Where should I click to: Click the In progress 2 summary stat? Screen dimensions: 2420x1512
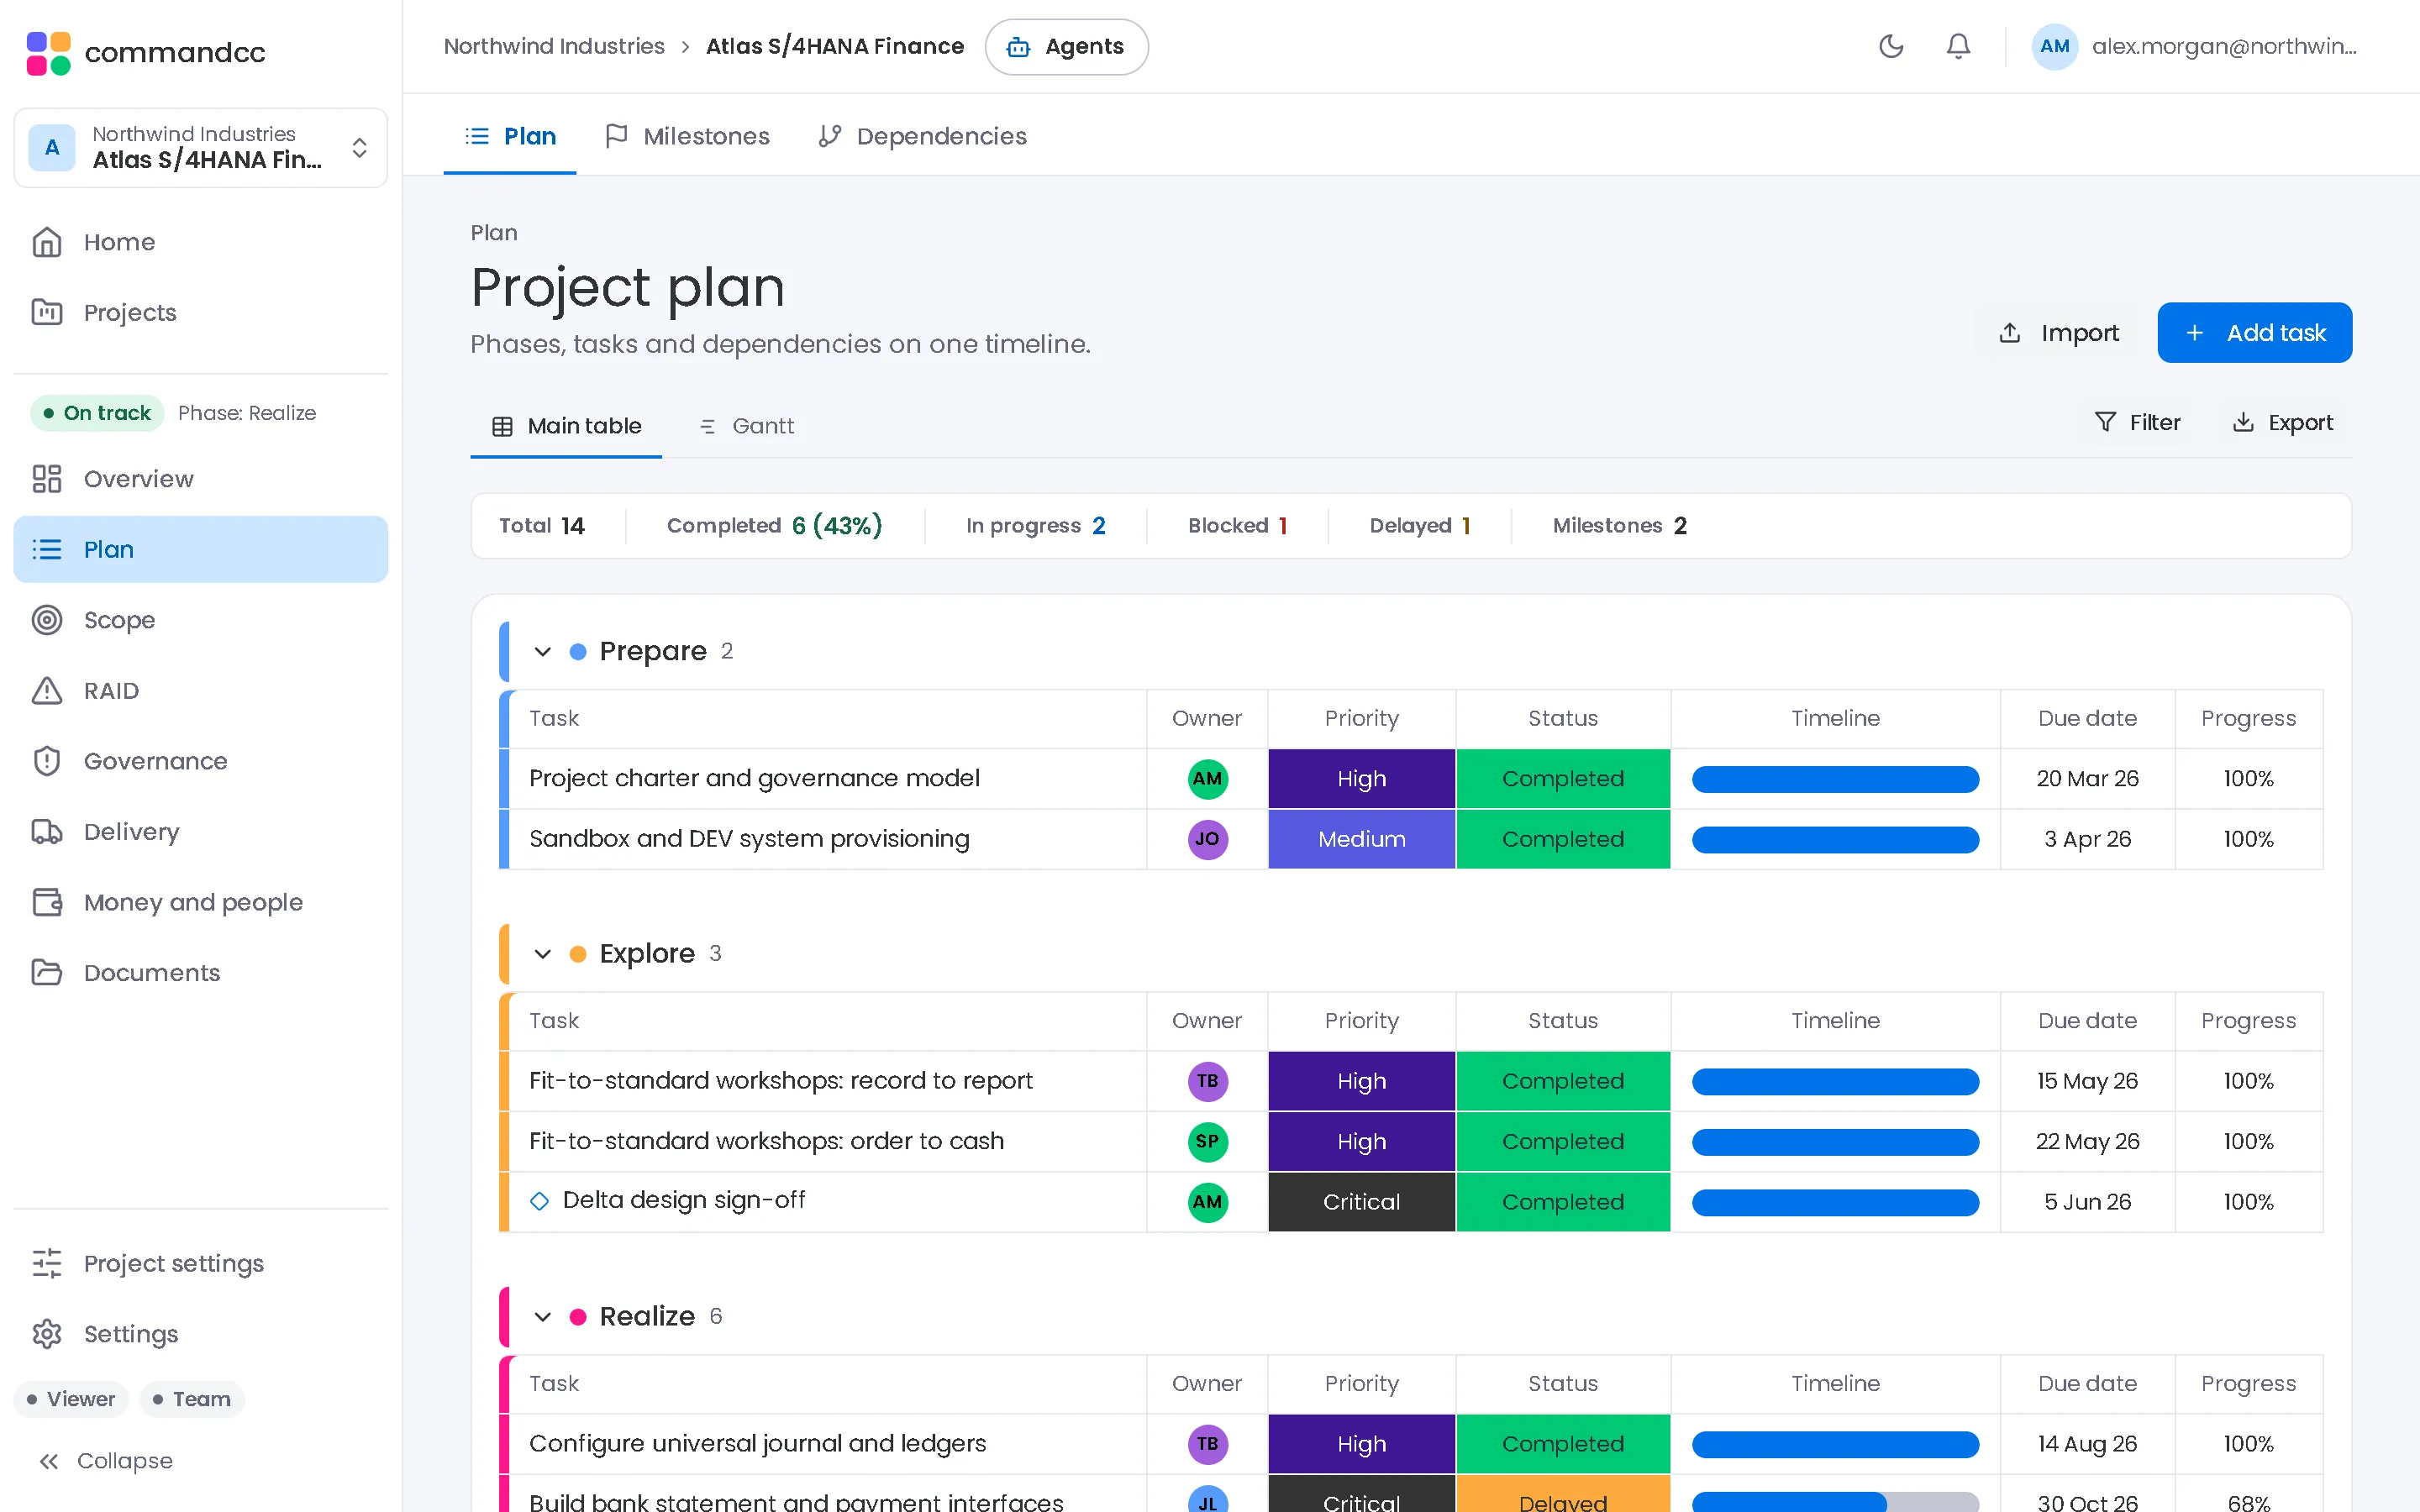pyautogui.click(x=1035, y=526)
